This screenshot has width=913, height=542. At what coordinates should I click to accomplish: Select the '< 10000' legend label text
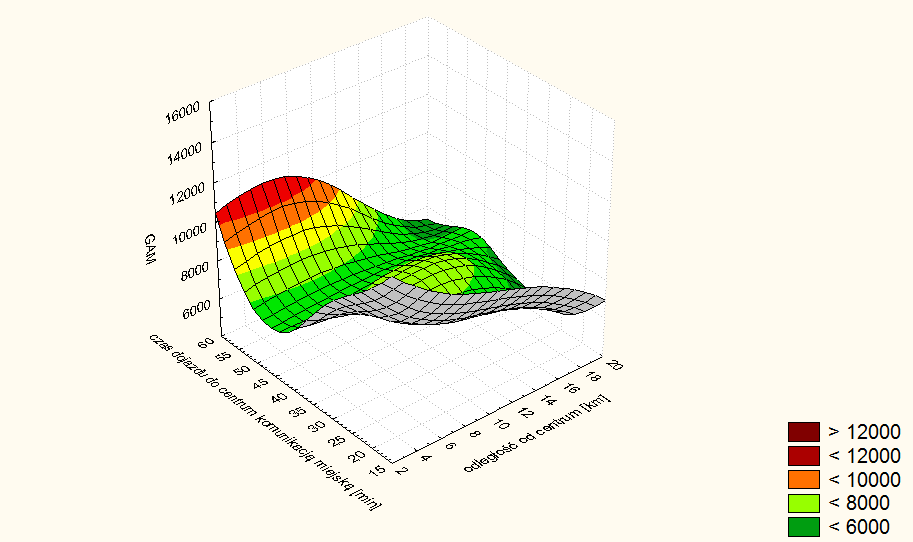click(864, 480)
